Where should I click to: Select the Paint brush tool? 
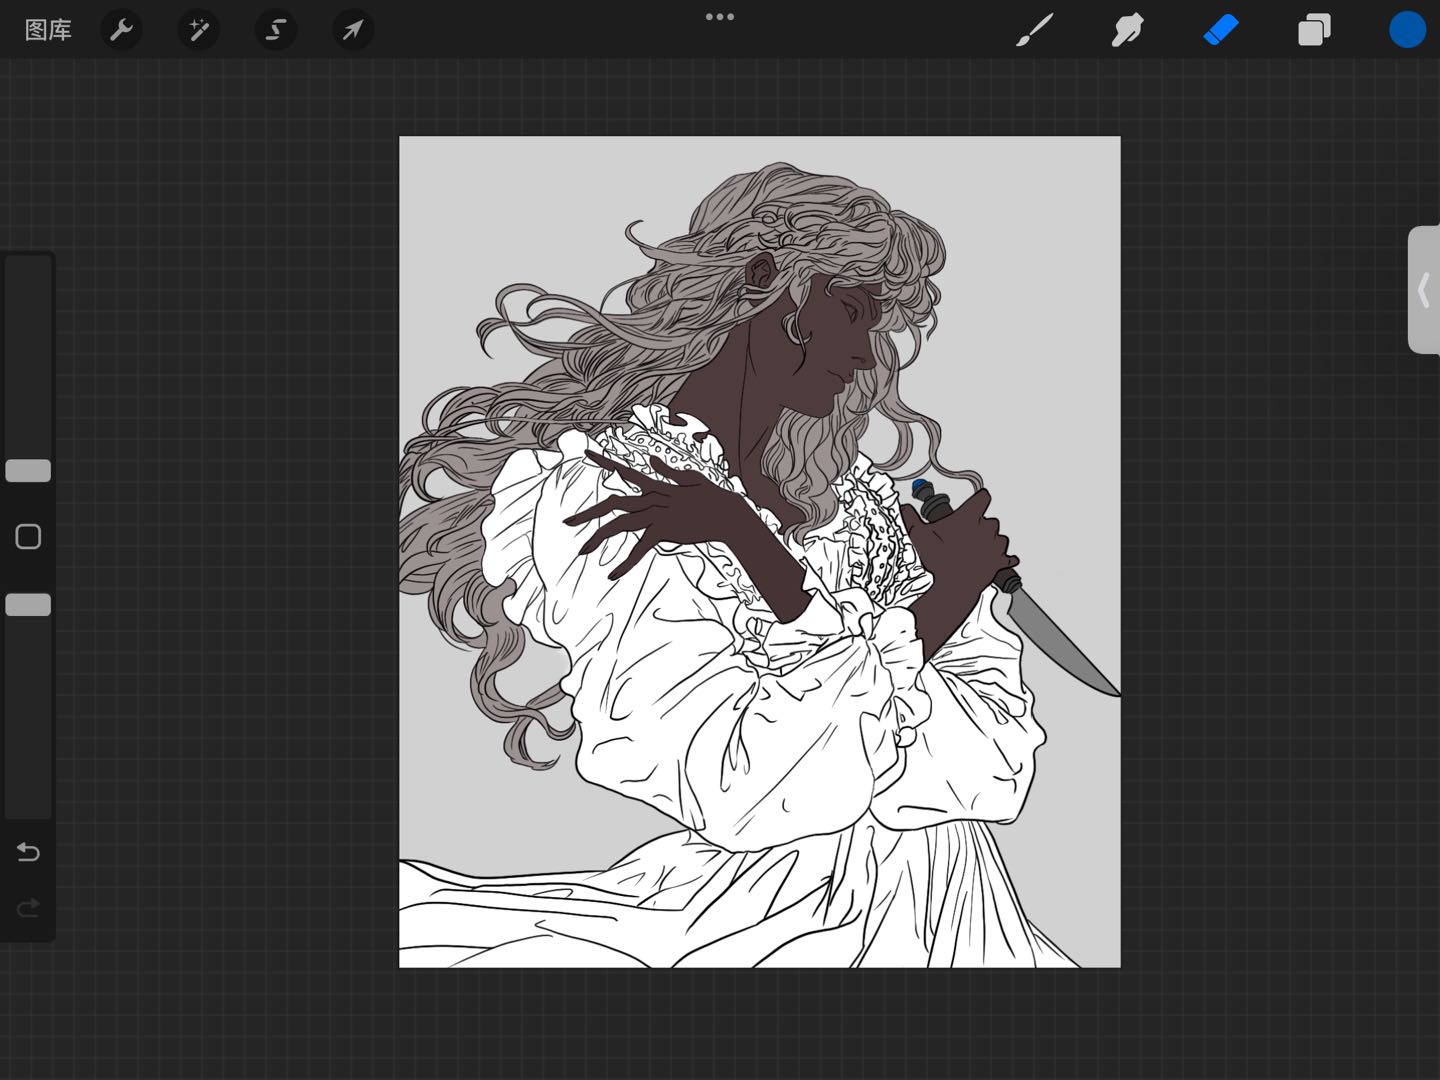[x=1034, y=30]
